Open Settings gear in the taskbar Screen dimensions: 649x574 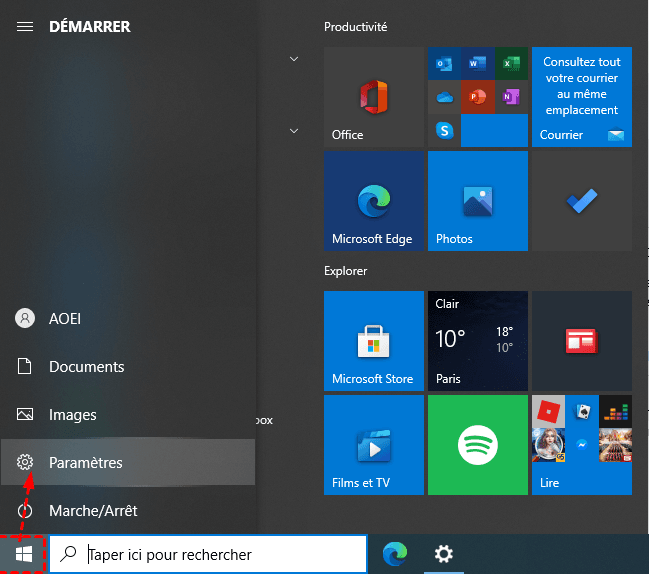(x=444, y=554)
